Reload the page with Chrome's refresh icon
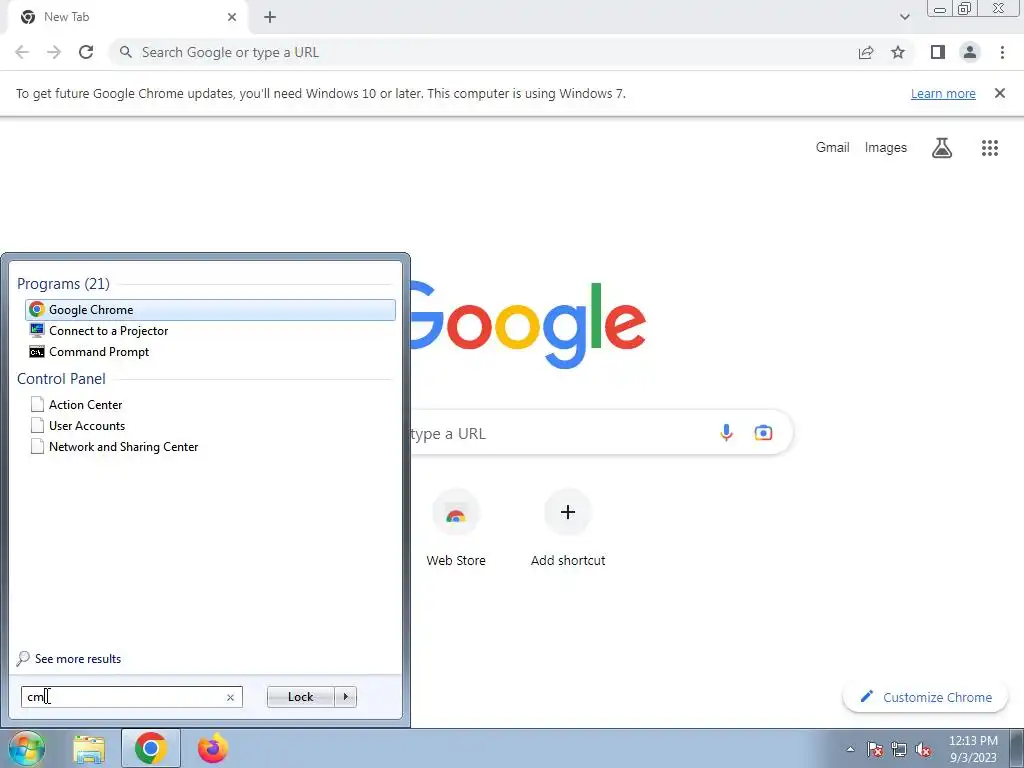Image resolution: width=1024 pixels, height=768 pixels. click(x=86, y=52)
